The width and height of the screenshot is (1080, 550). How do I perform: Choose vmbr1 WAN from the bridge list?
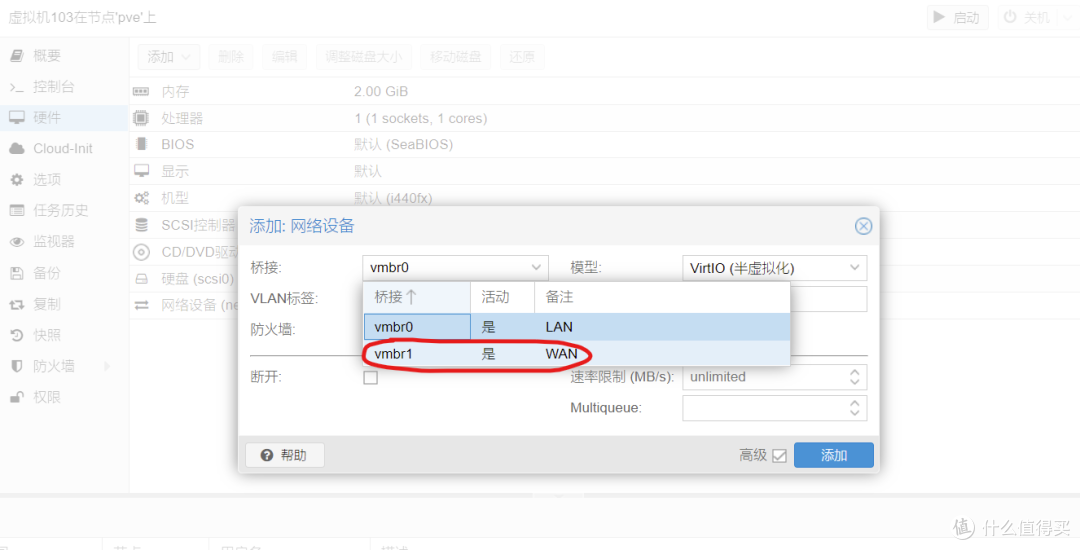coord(577,354)
